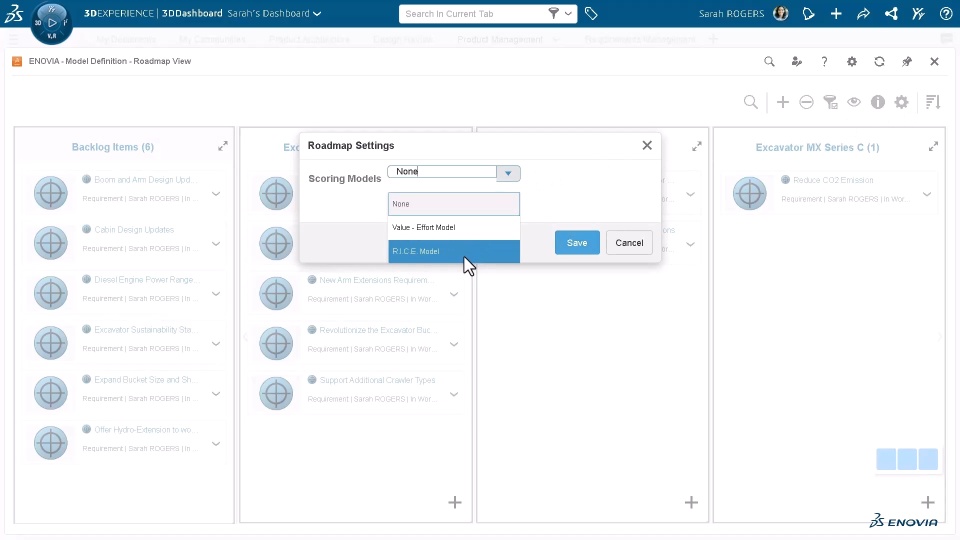
Task: Click the Reduce CO2 Emission target thumbnail
Action: pos(749,193)
